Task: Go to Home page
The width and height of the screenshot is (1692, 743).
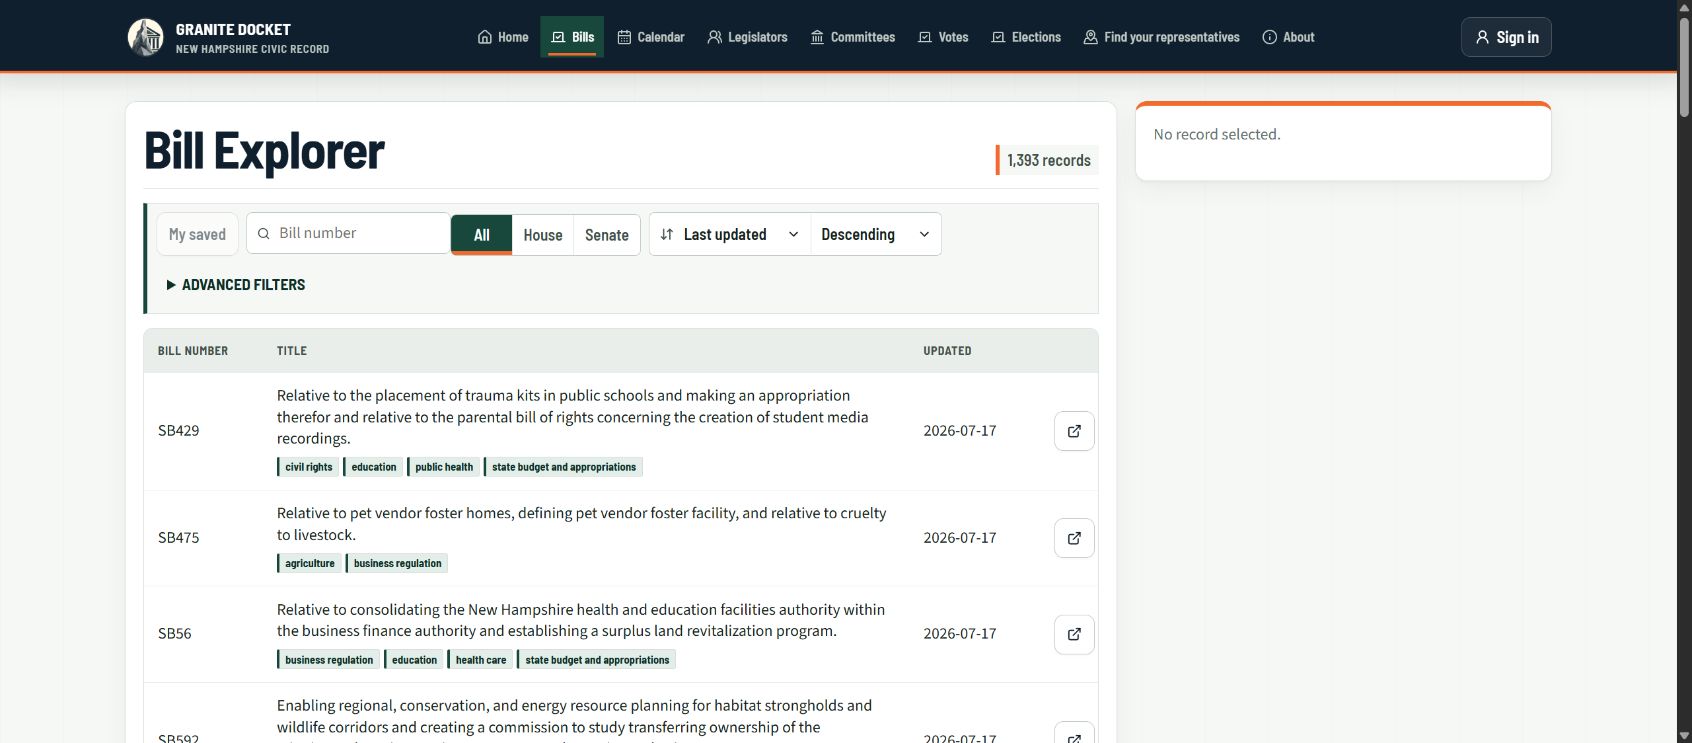Action: pyautogui.click(x=503, y=37)
